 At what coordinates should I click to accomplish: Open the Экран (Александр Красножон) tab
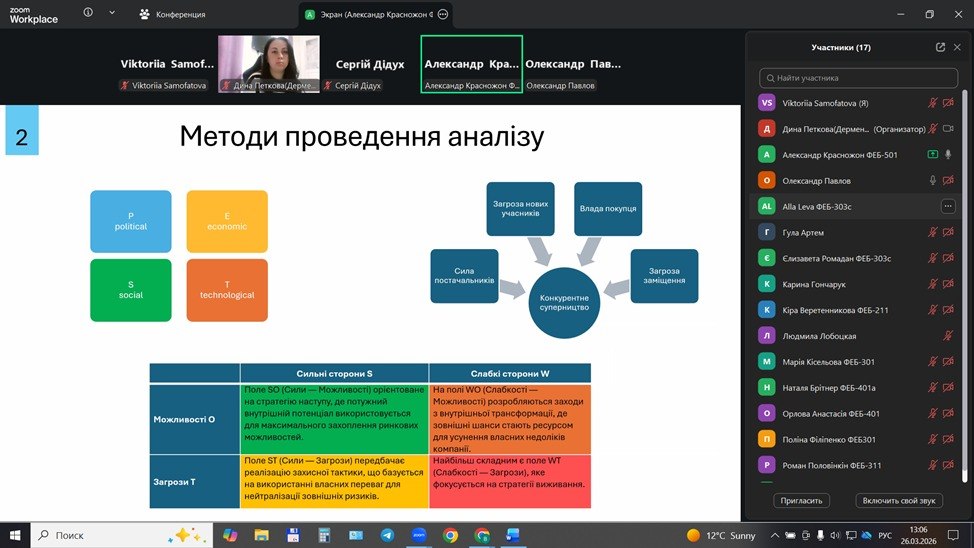[x=370, y=15]
